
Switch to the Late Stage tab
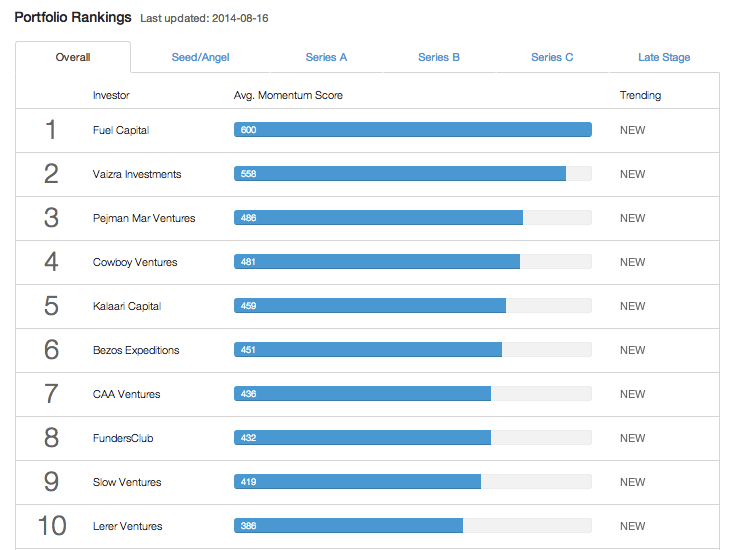664,57
